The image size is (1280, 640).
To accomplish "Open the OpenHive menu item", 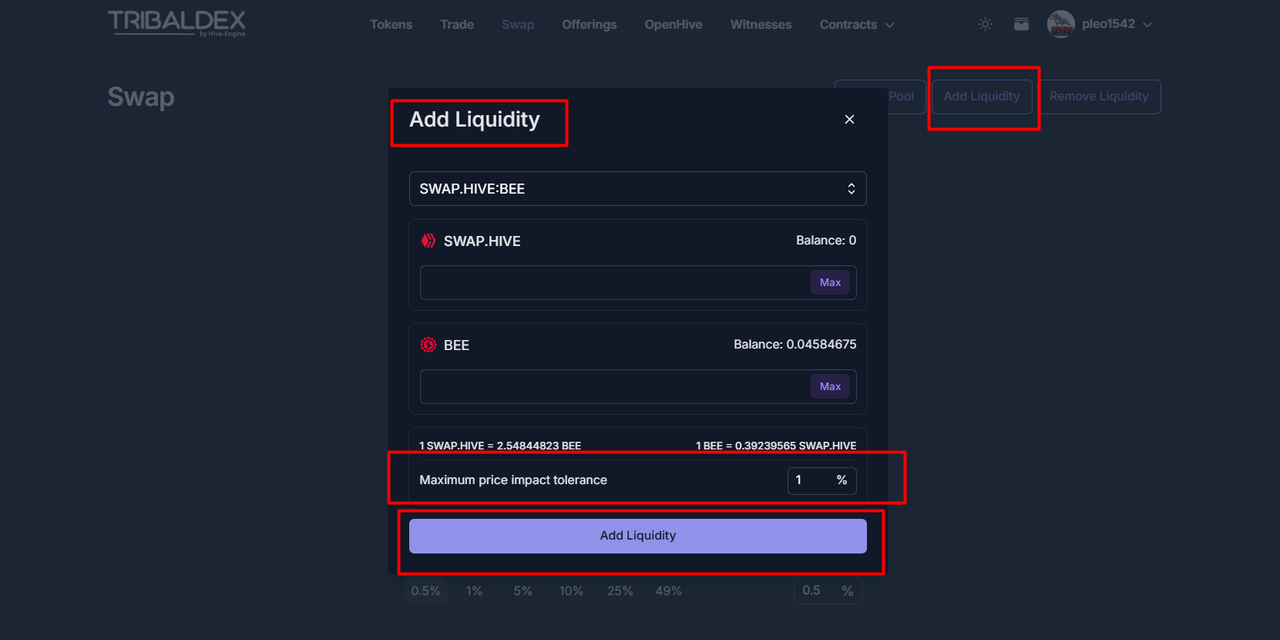I will (673, 24).
